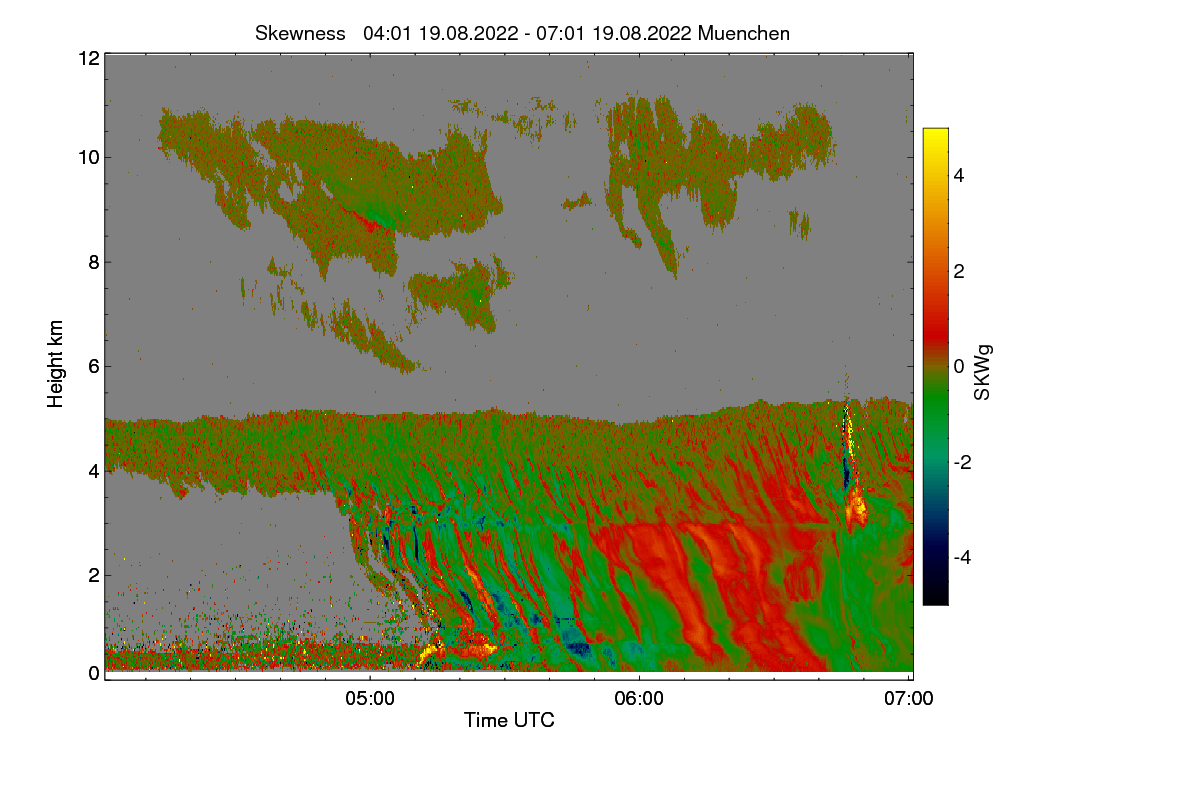Click the yellow top of the colorbar
The width and height of the screenshot is (1200, 800).
point(935,140)
